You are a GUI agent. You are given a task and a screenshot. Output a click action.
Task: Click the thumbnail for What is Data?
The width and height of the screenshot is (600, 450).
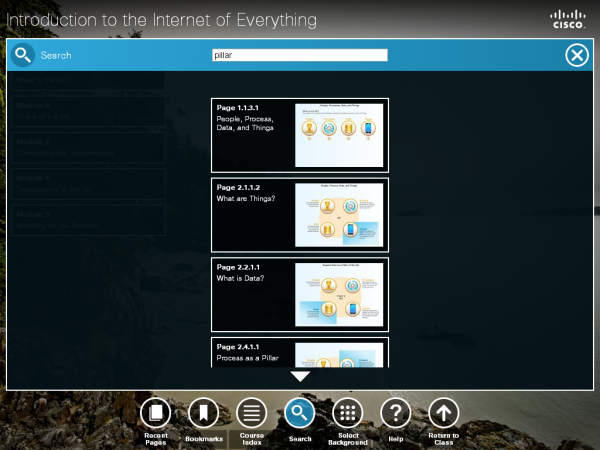coord(339,294)
